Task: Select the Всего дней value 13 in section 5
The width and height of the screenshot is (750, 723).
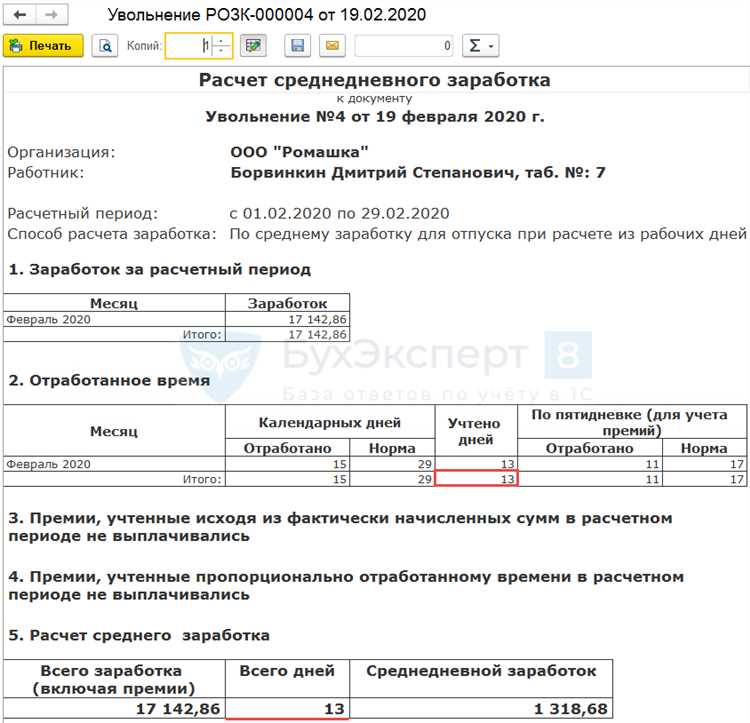Action: coord(287,708)
